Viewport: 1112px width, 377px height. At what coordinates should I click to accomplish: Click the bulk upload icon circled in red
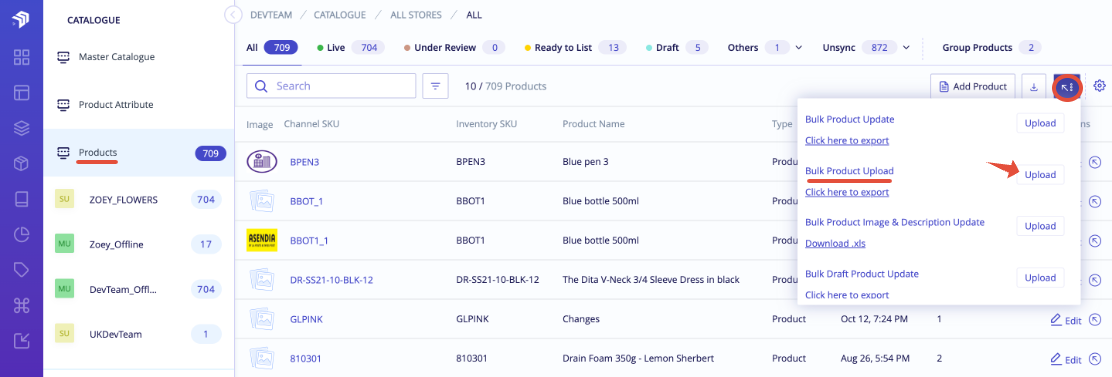tap(1067, 86)
